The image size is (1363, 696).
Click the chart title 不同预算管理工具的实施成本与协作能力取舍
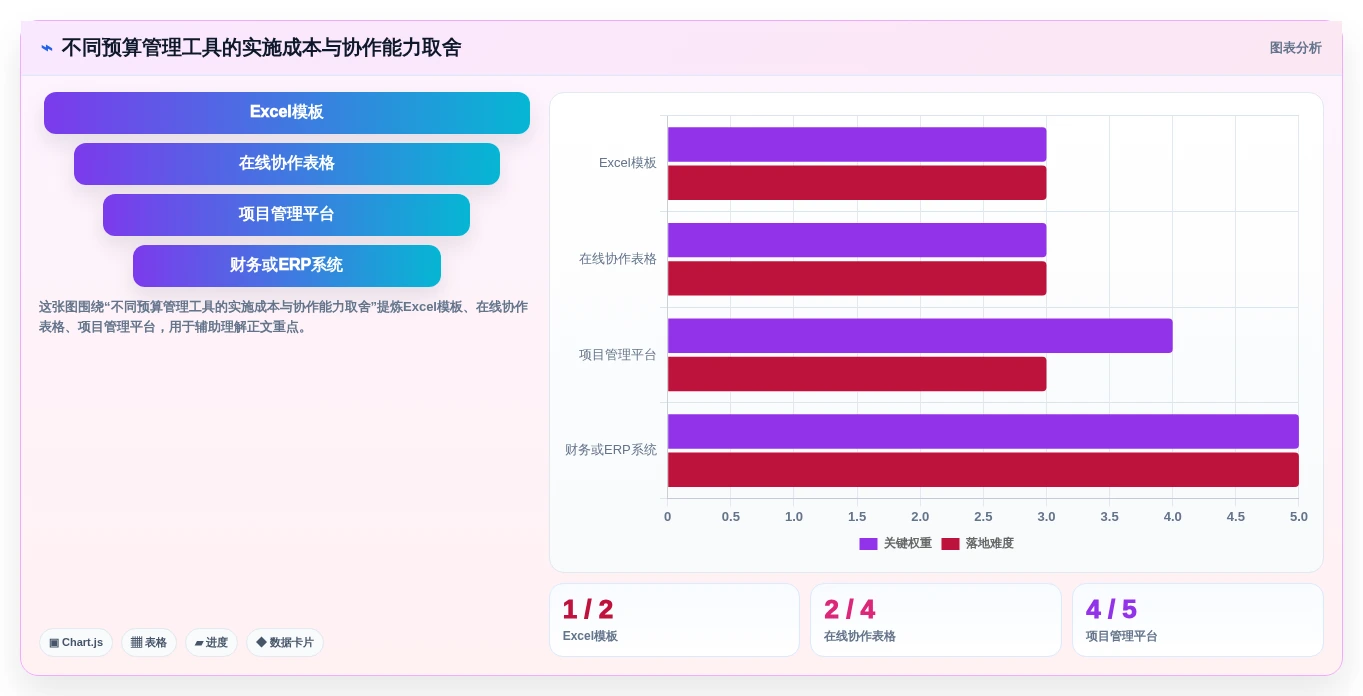262,48
